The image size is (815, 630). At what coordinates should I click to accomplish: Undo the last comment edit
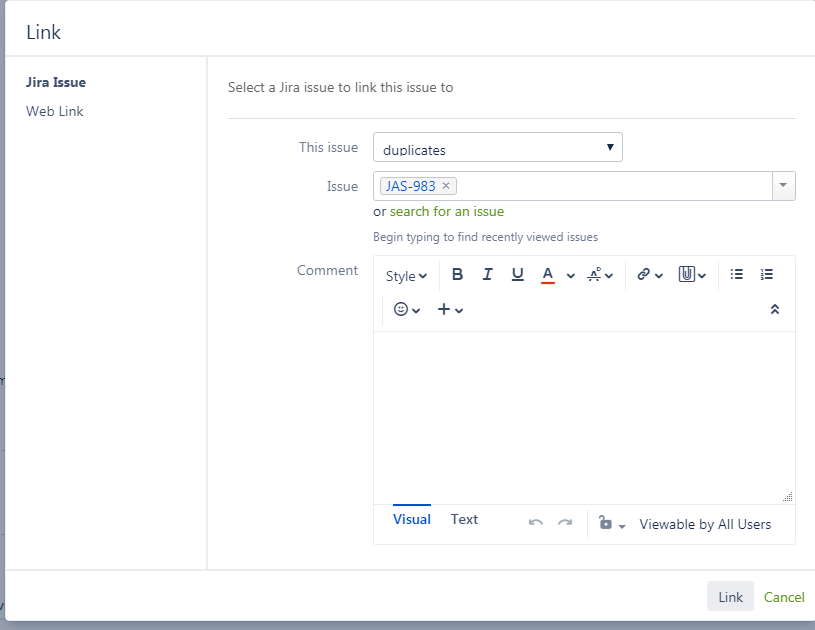[536, 522]
